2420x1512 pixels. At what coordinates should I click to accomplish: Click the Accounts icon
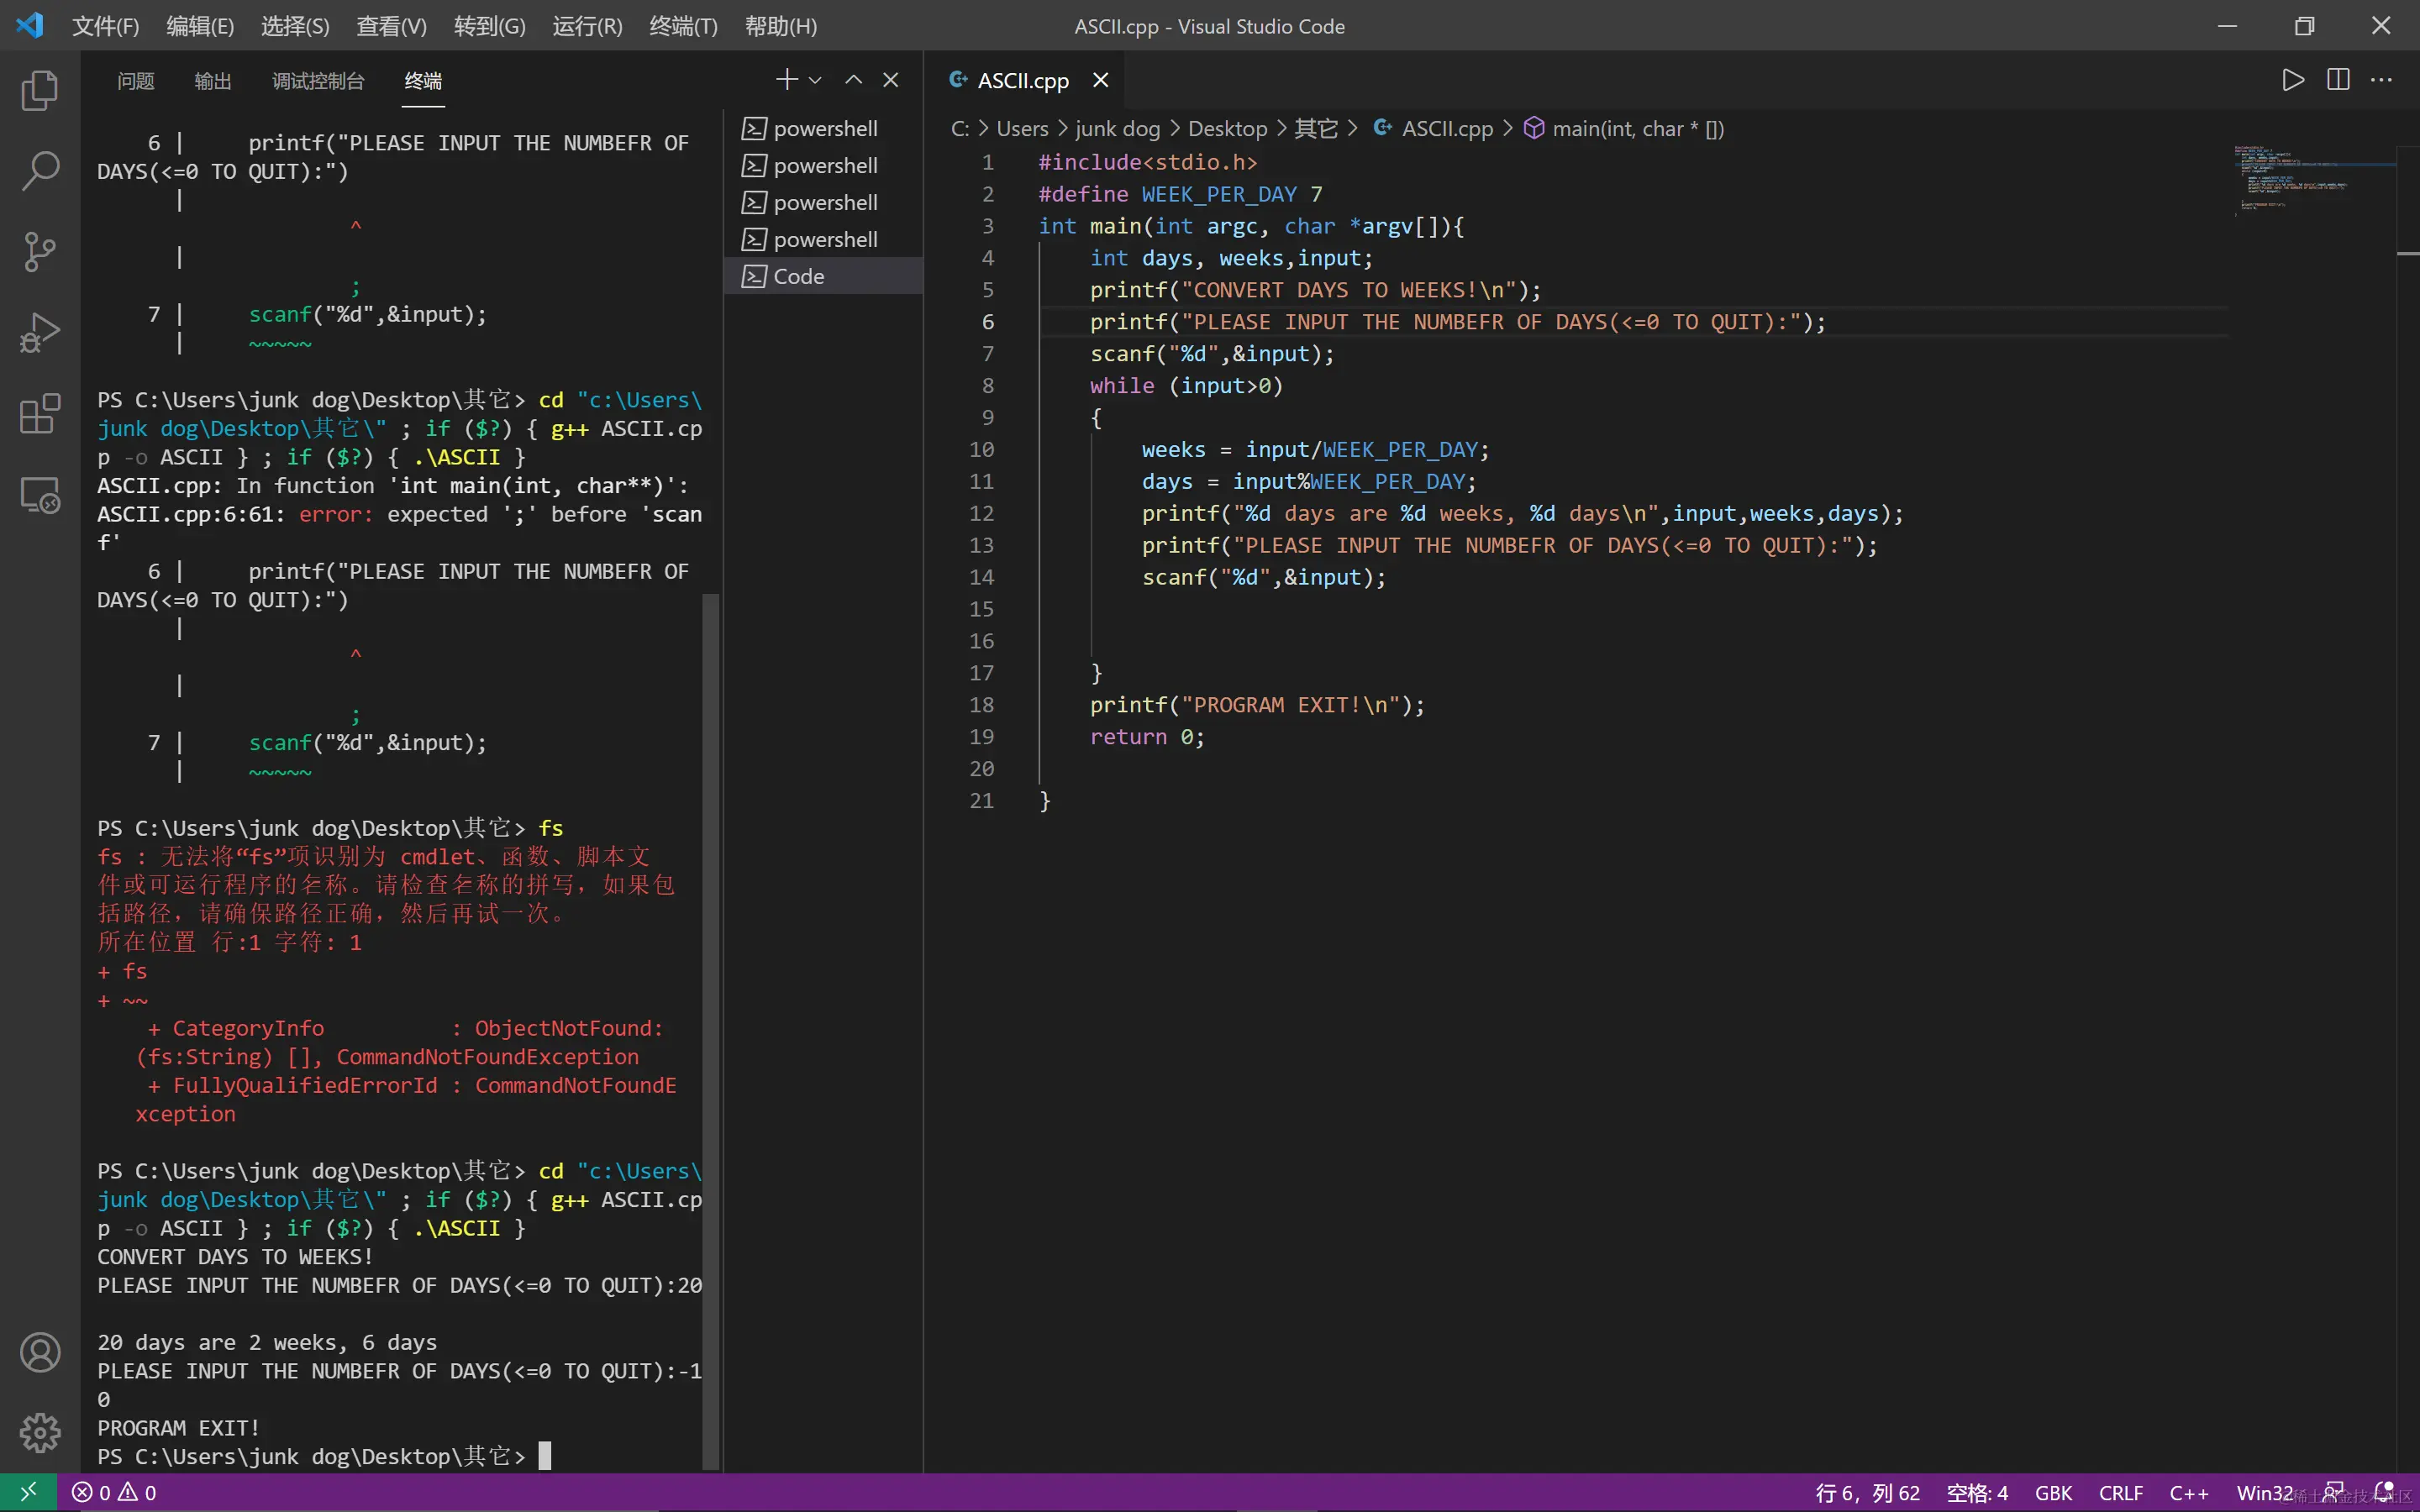tap(40, 1352)
